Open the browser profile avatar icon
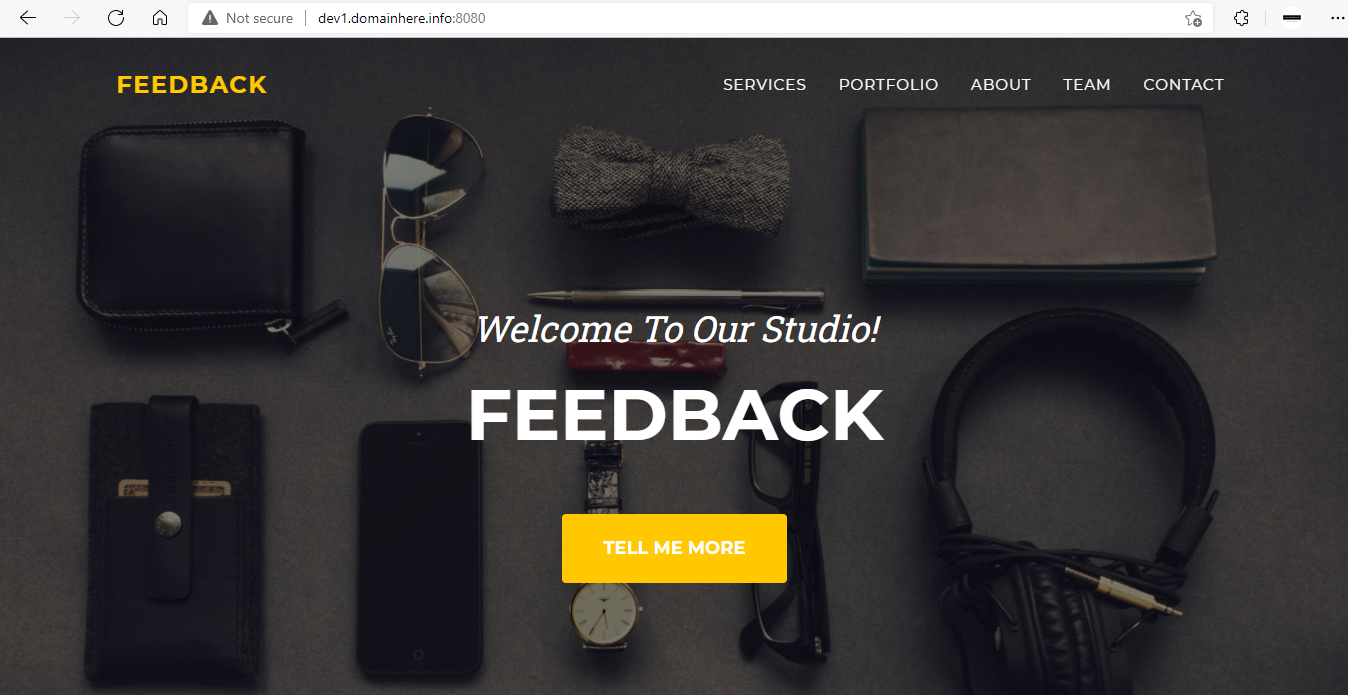The height and width of the screenshot is (695, 1348). click(x=1292, y=18)
